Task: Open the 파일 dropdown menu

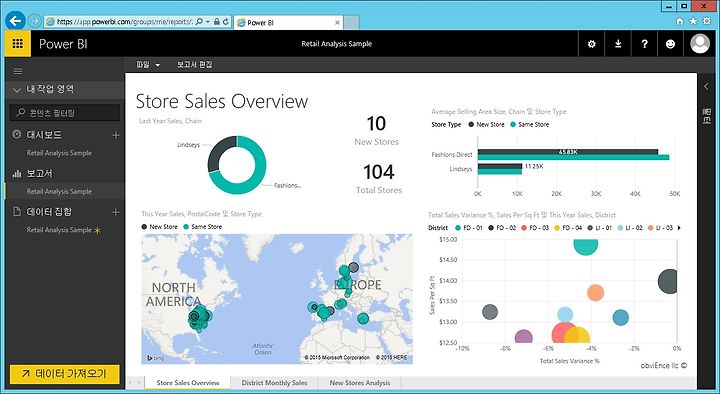Action: 148,65
